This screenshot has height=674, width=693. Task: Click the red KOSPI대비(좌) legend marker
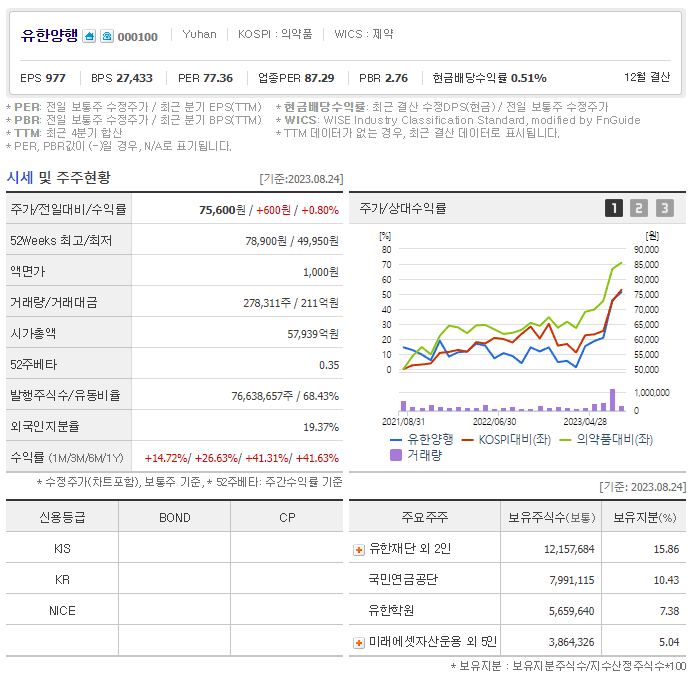pyautogui.click(x=467, y=440)
